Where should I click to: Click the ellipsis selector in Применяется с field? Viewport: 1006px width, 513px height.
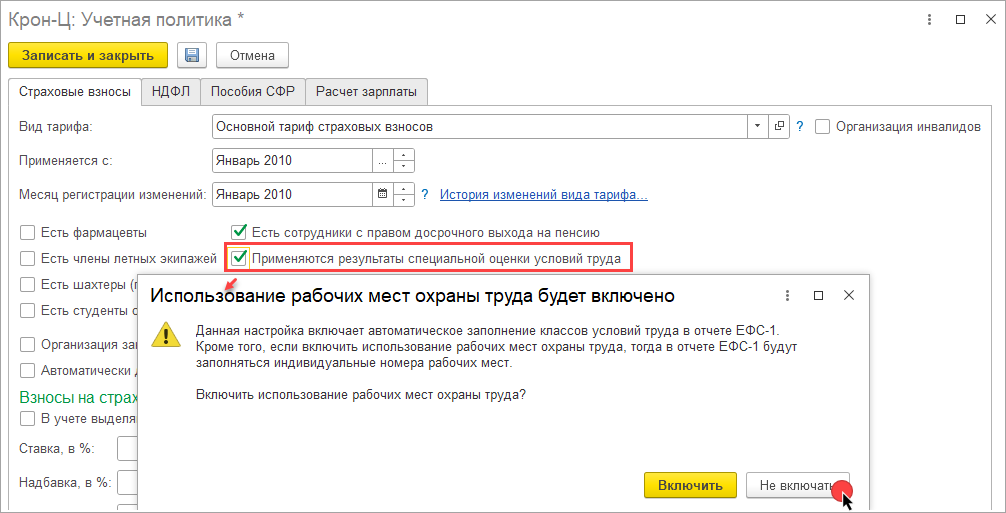[x=382, y=161]
